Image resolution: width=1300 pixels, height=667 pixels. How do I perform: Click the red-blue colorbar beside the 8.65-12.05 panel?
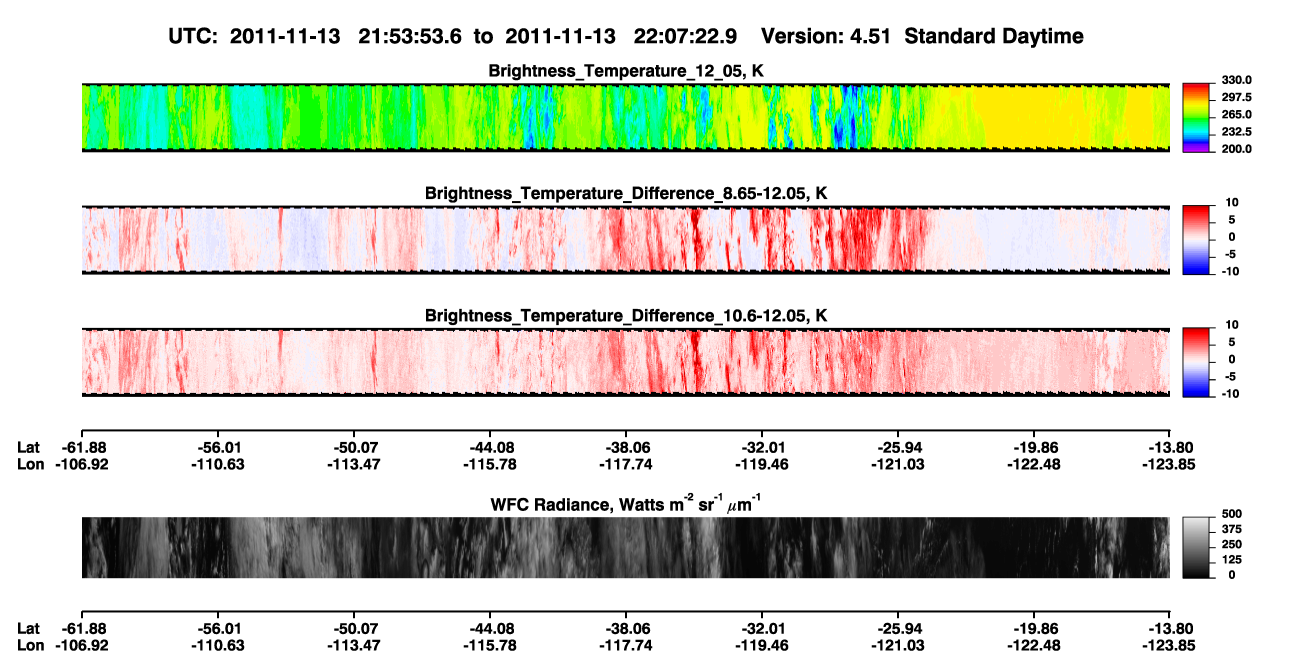1196,239
